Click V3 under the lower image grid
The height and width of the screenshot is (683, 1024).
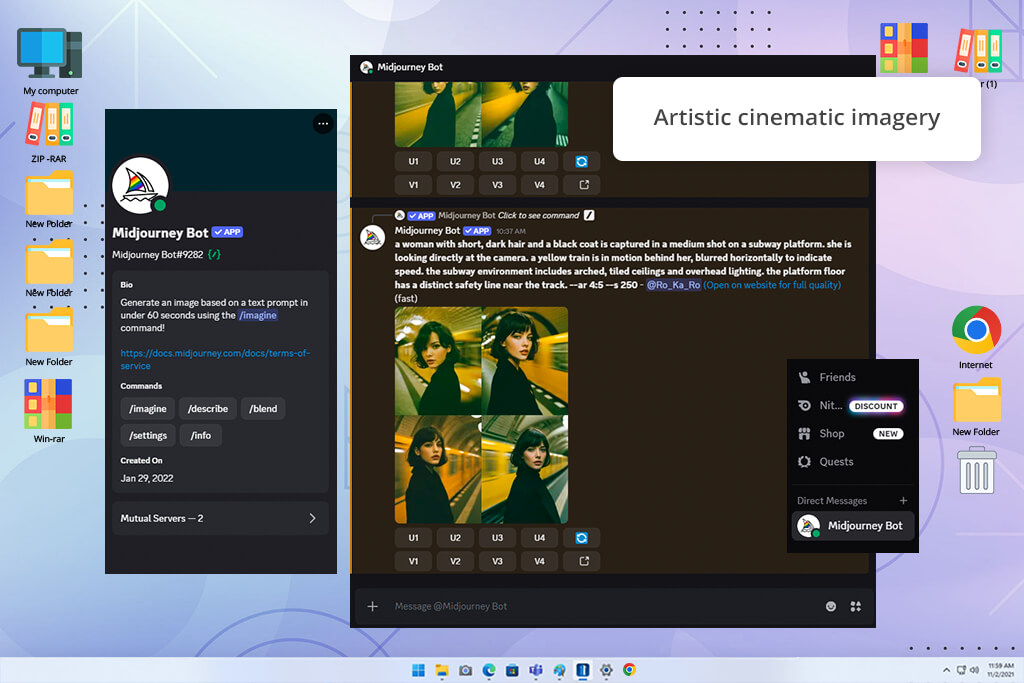coord(497,562)
